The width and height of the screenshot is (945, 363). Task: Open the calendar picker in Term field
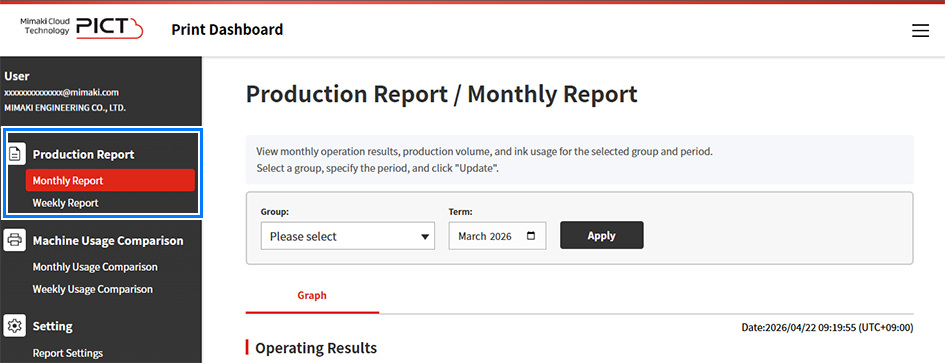tap(530, 236)
